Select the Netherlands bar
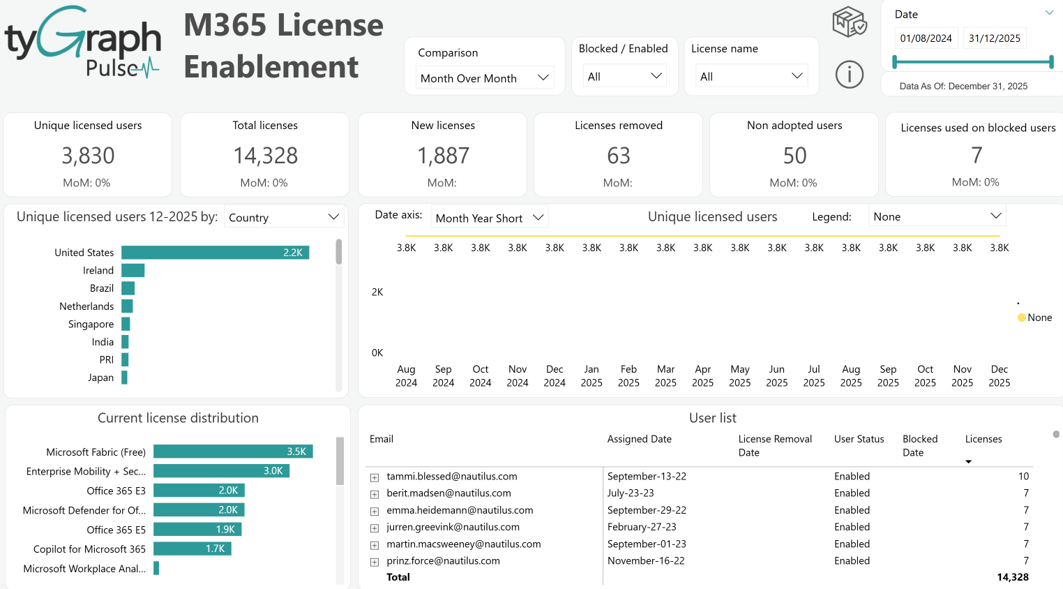The image size is (1063, 589). 127,306
